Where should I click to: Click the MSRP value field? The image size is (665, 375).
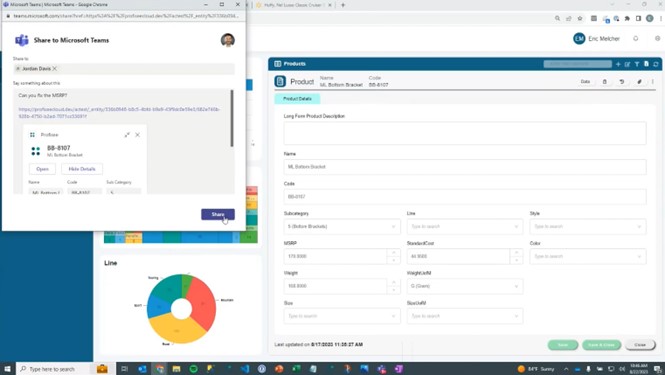point(335,256)
